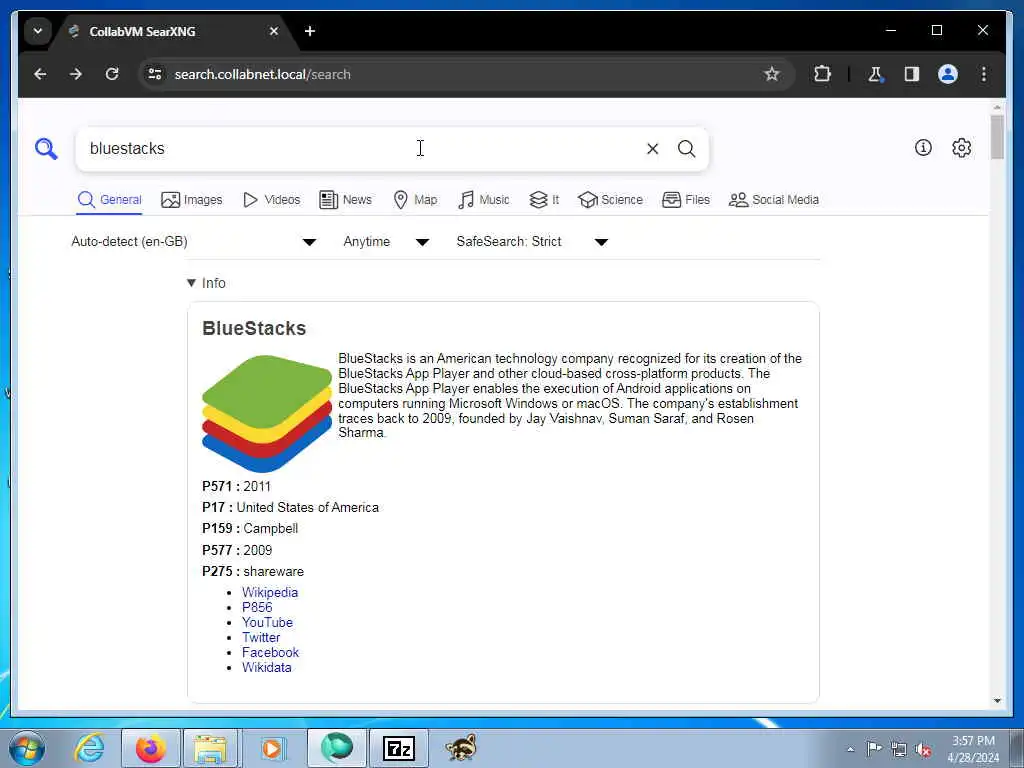This screenshot has height=768, width=1024.
Task: Open Windows Explorer from taskbar
Action: (x=210, y=748)
